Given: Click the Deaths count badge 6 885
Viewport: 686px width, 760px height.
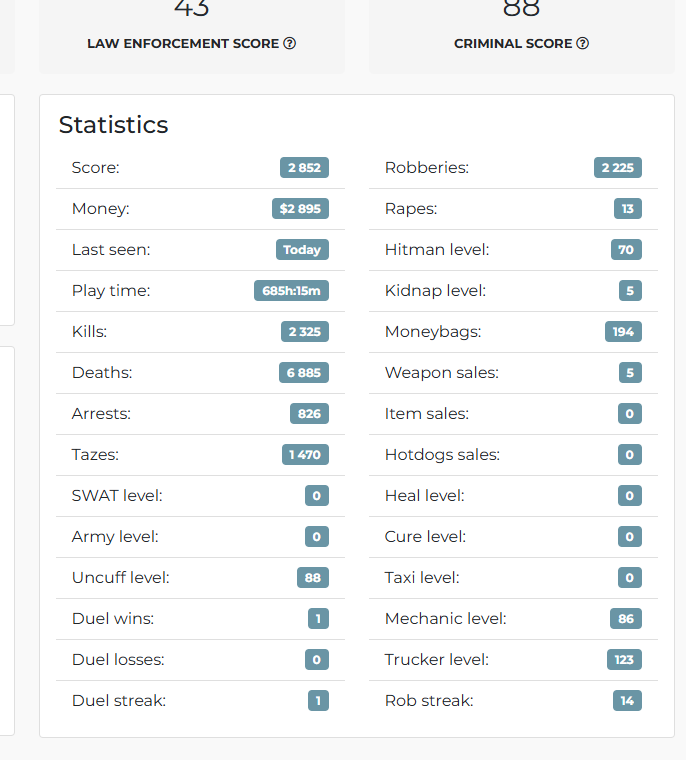Looking at the screenshot, I should tap(304, 373).
